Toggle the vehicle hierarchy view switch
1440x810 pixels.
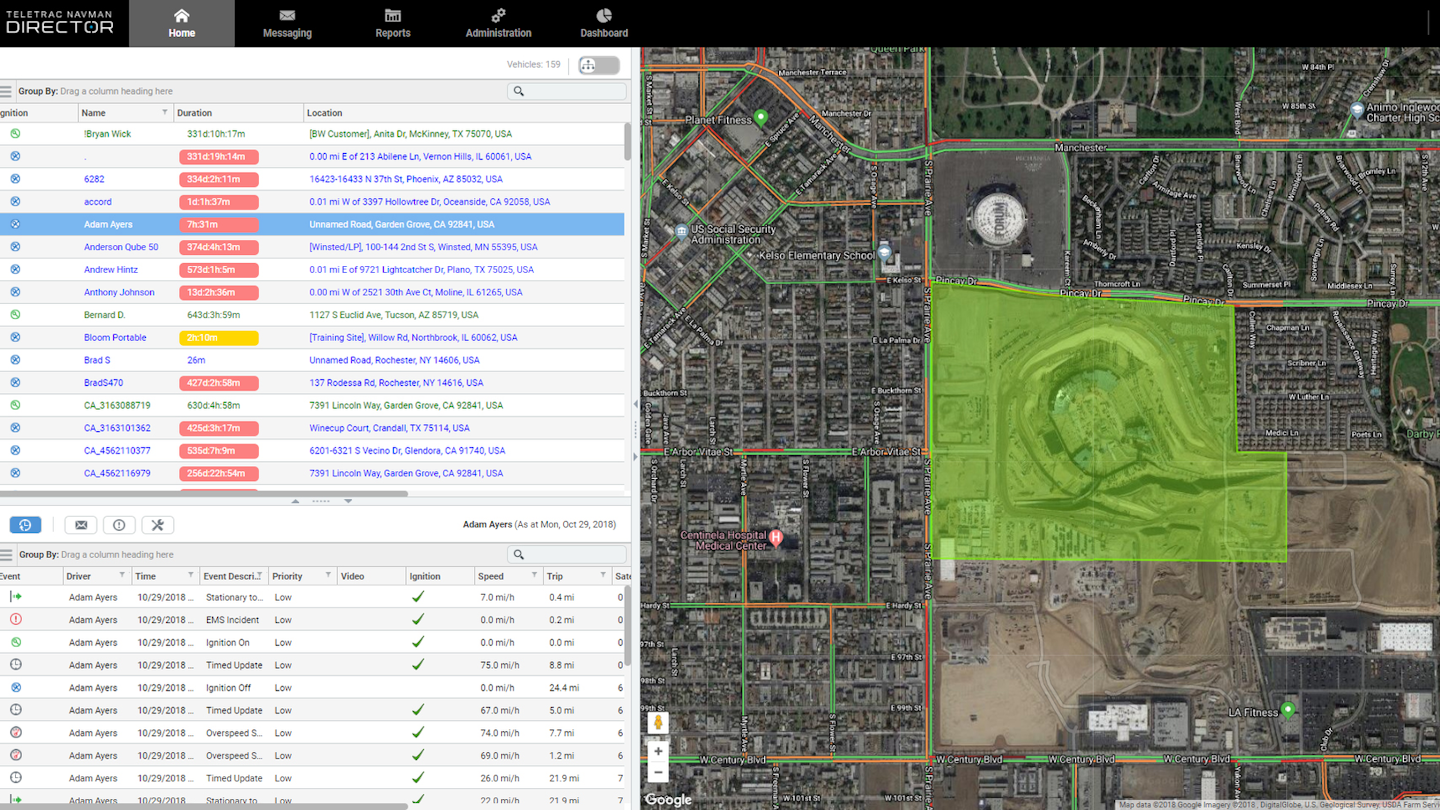coord(599,65)
